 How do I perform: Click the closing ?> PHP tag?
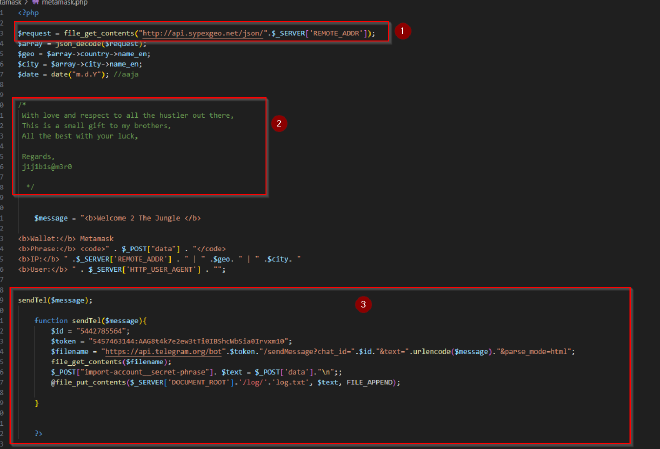38,433
